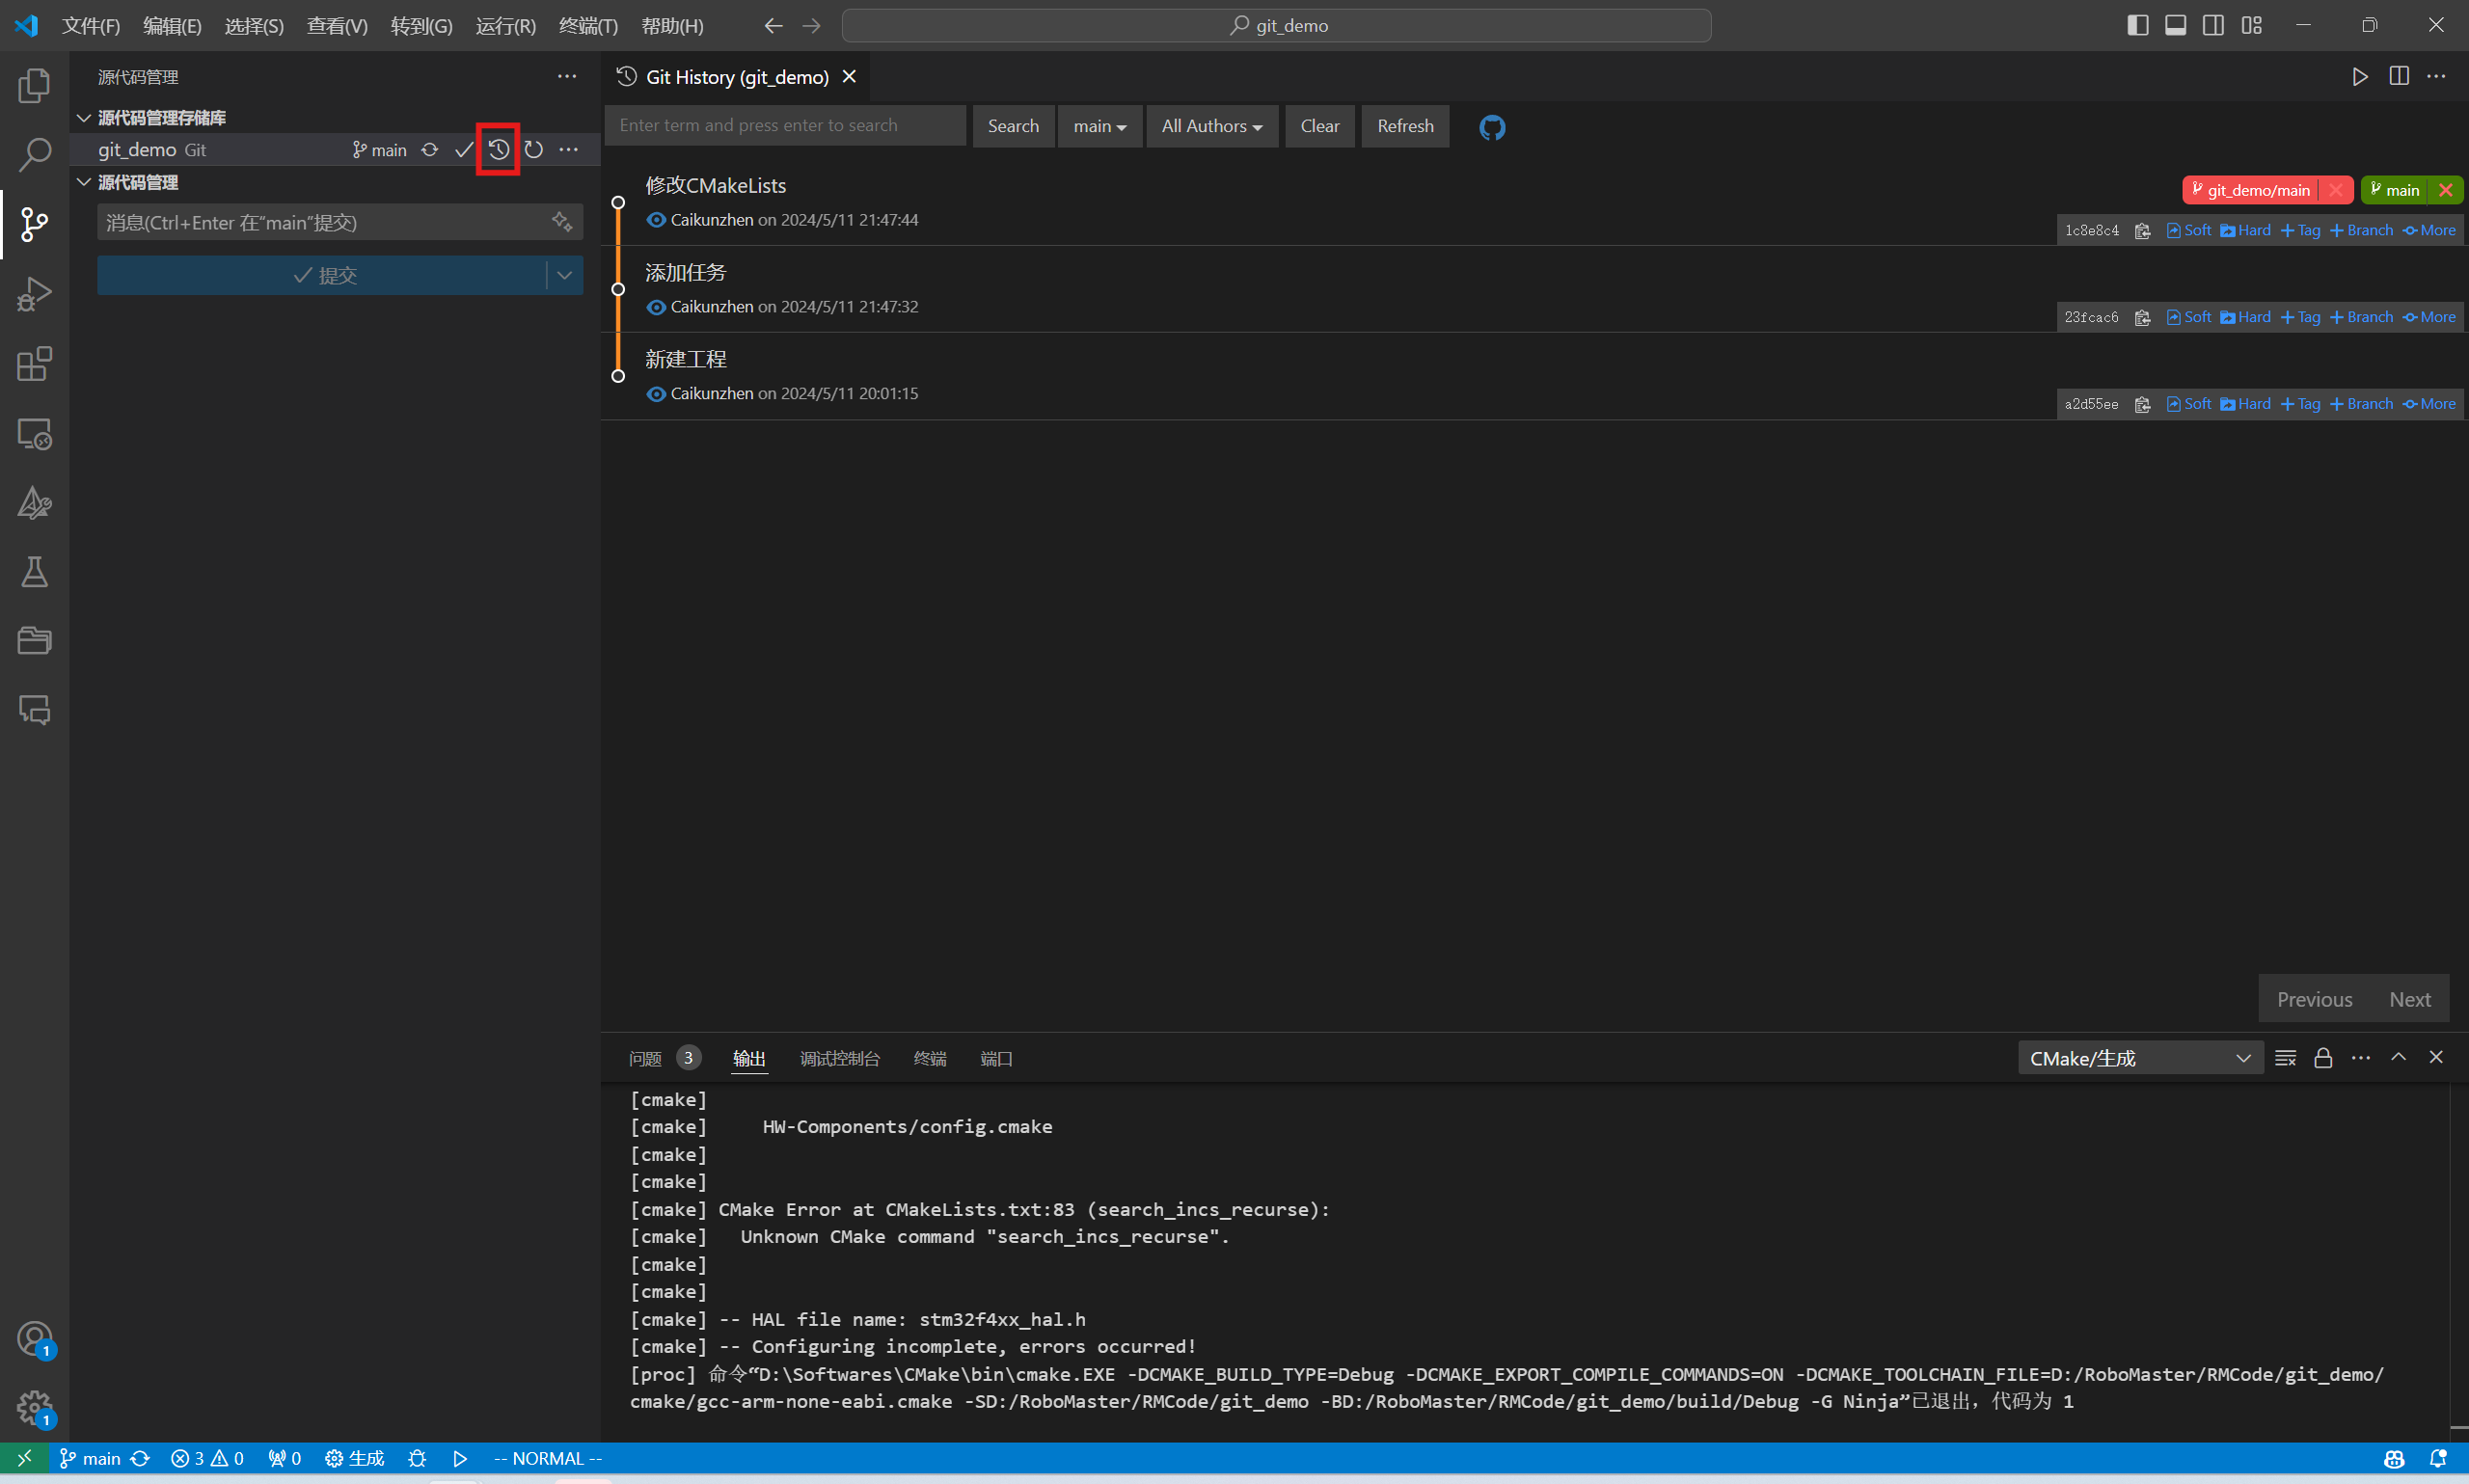Click the refresh icon next to git_demo repository

pyautogui.click(x=534, y=150)
